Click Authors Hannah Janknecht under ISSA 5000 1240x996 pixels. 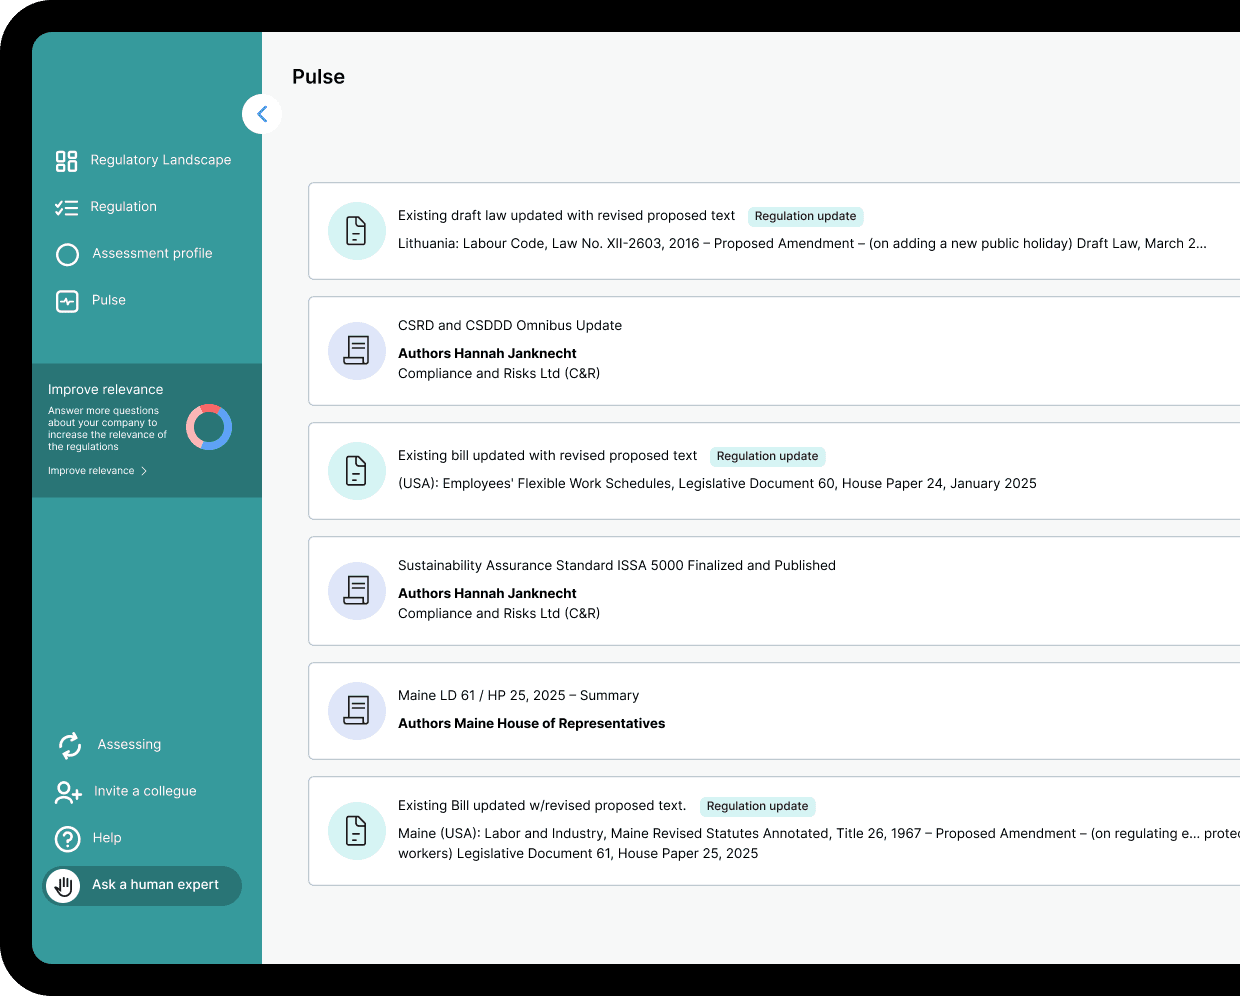coord(487,593)
